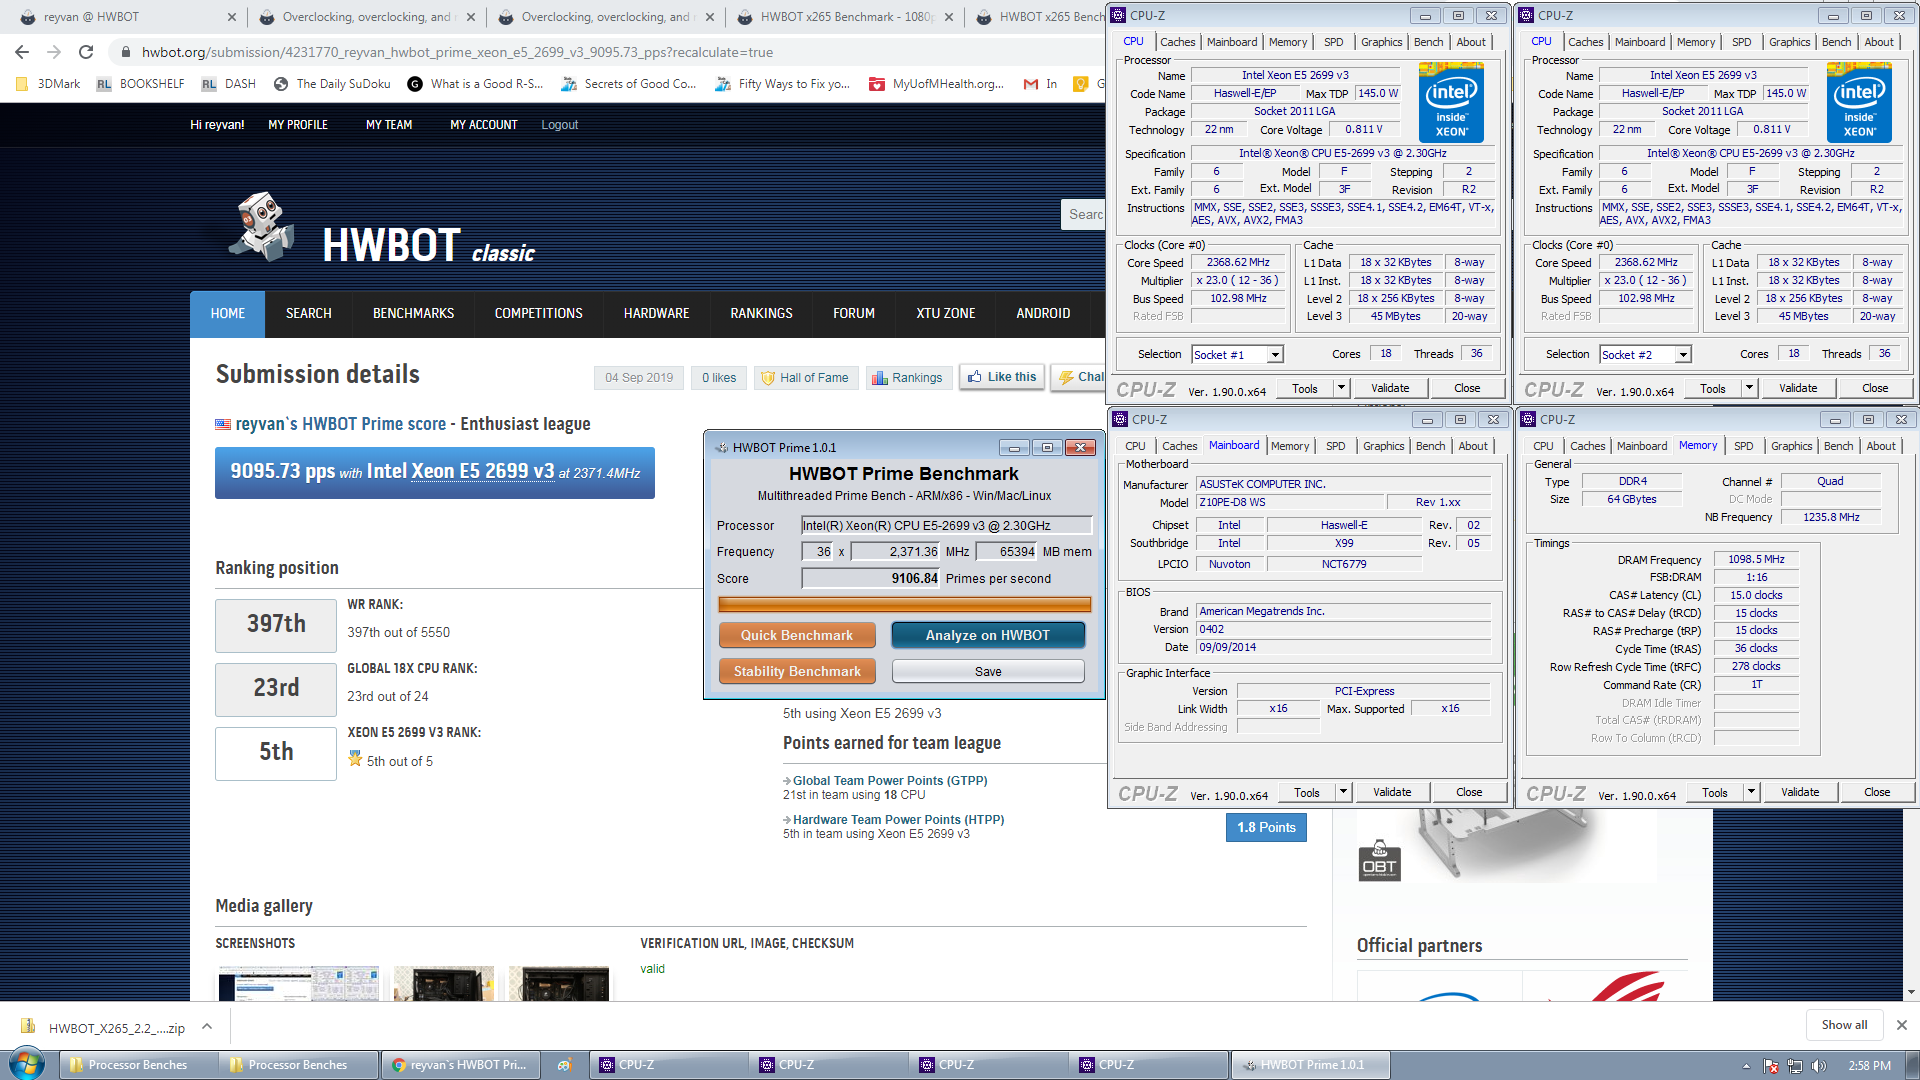Close the 'reyvan @ HWBOT' browser tab
The image size is (1920, 1080).
[232, 17]
